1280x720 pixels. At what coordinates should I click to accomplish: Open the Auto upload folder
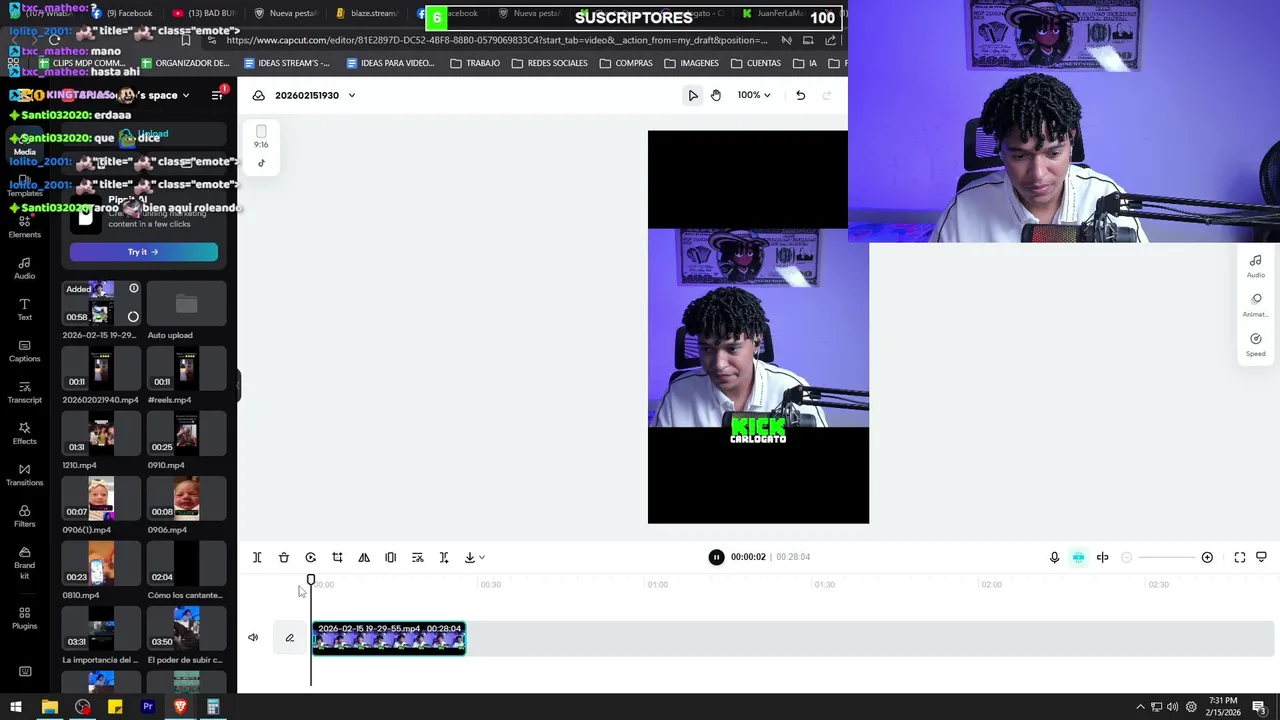pyautogui.click(x=186, y=303)
